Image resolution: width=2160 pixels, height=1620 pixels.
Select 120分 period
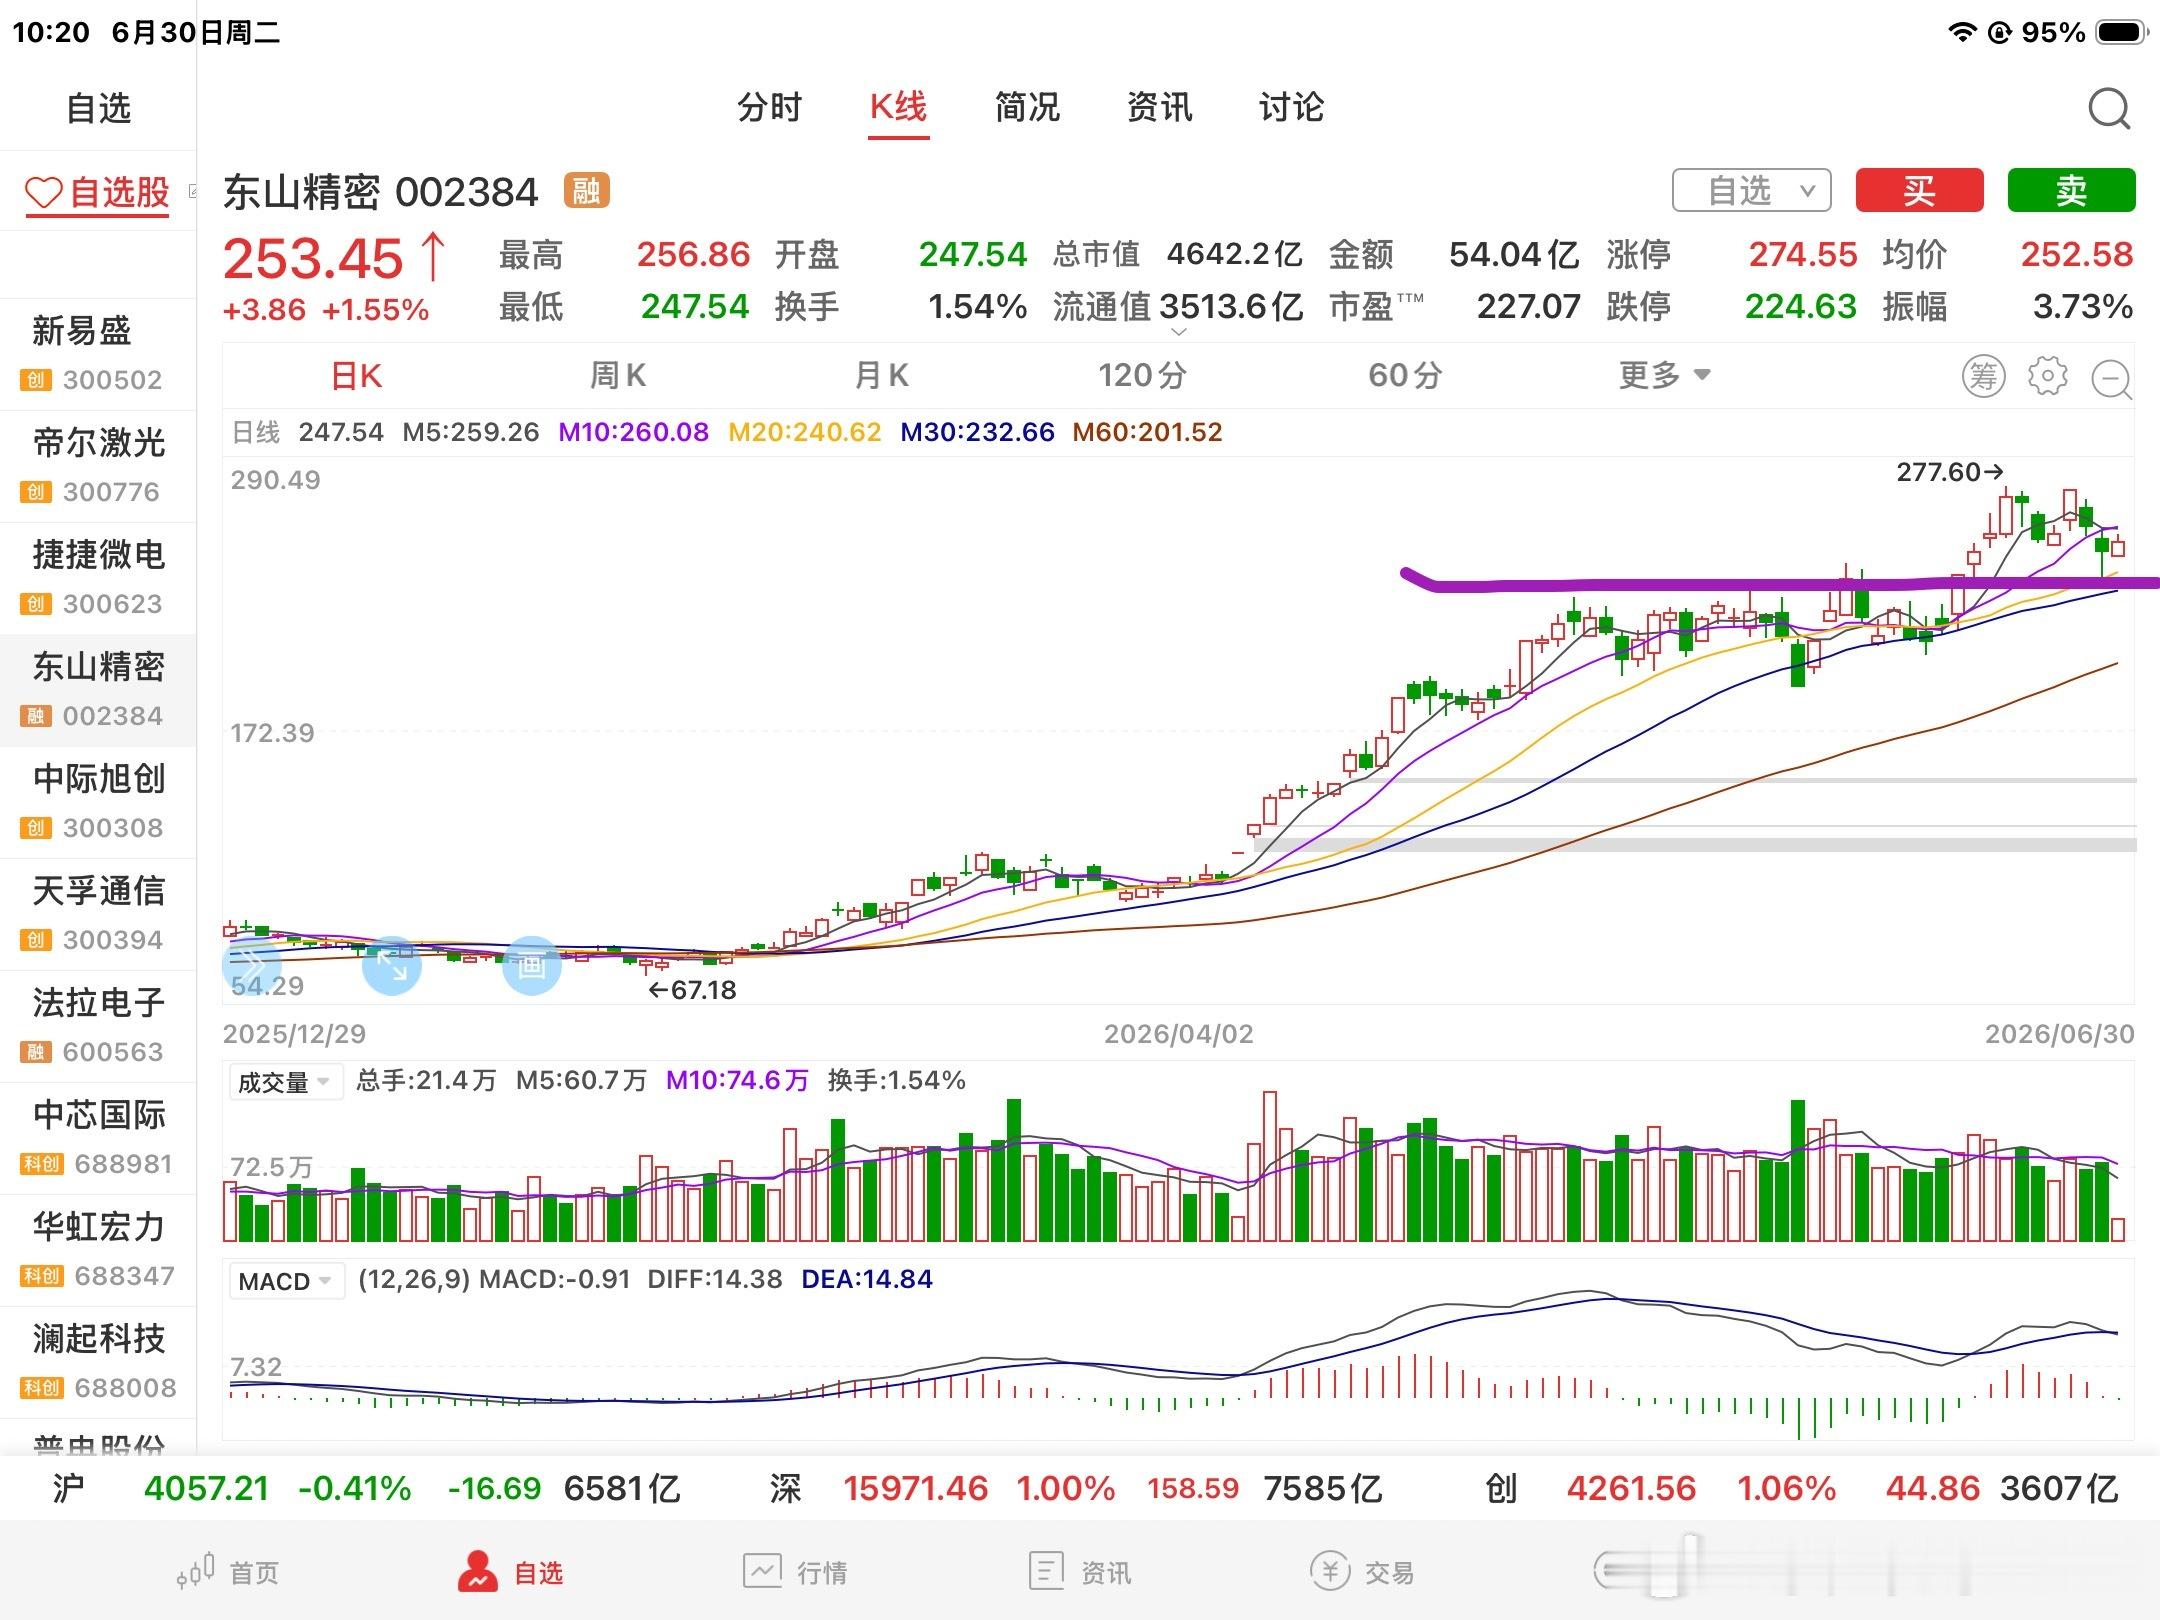(x=1142, y=376)
